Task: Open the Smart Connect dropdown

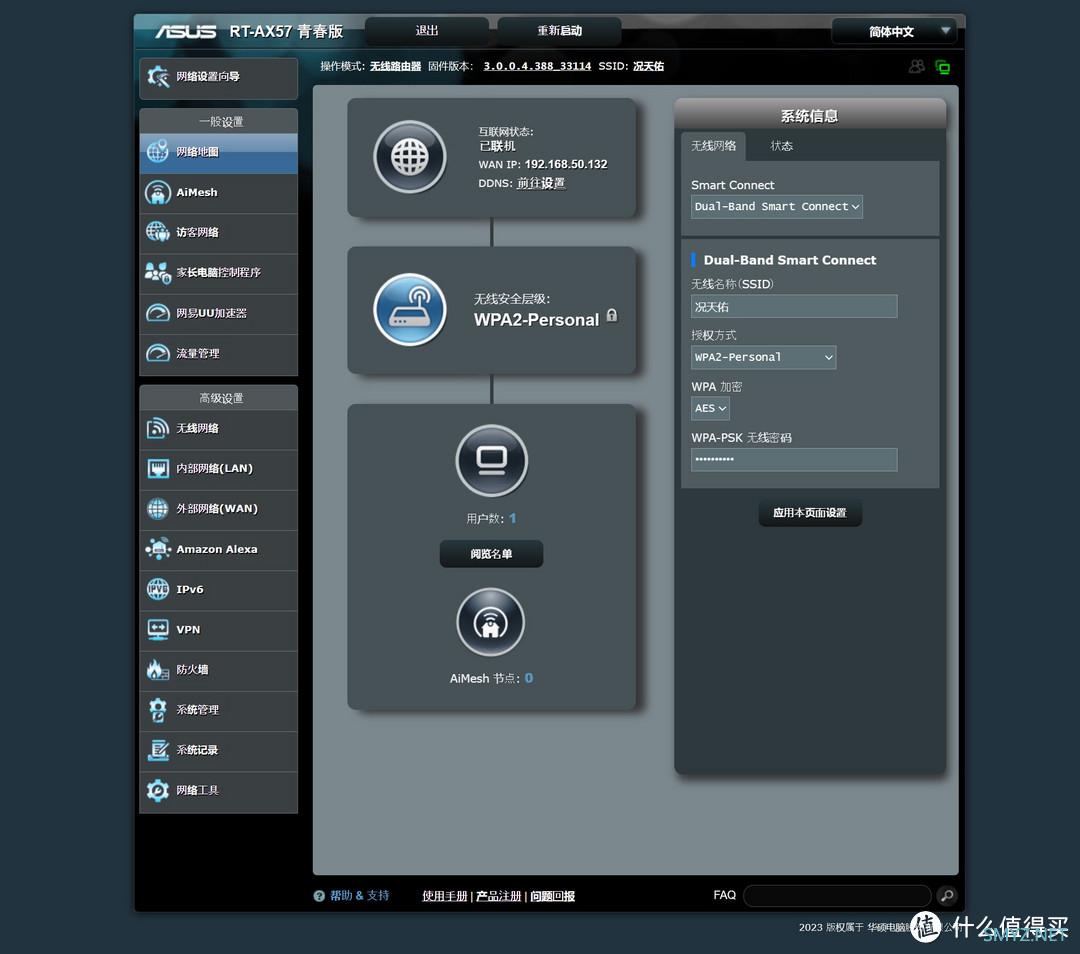Action: 777,207
